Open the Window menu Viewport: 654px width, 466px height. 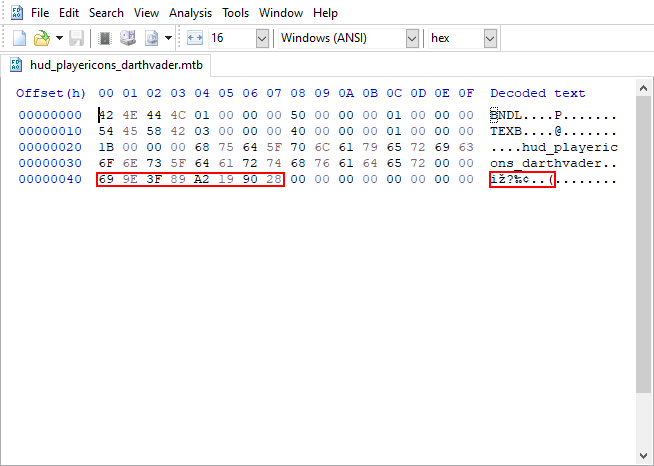tap(281, 13)
